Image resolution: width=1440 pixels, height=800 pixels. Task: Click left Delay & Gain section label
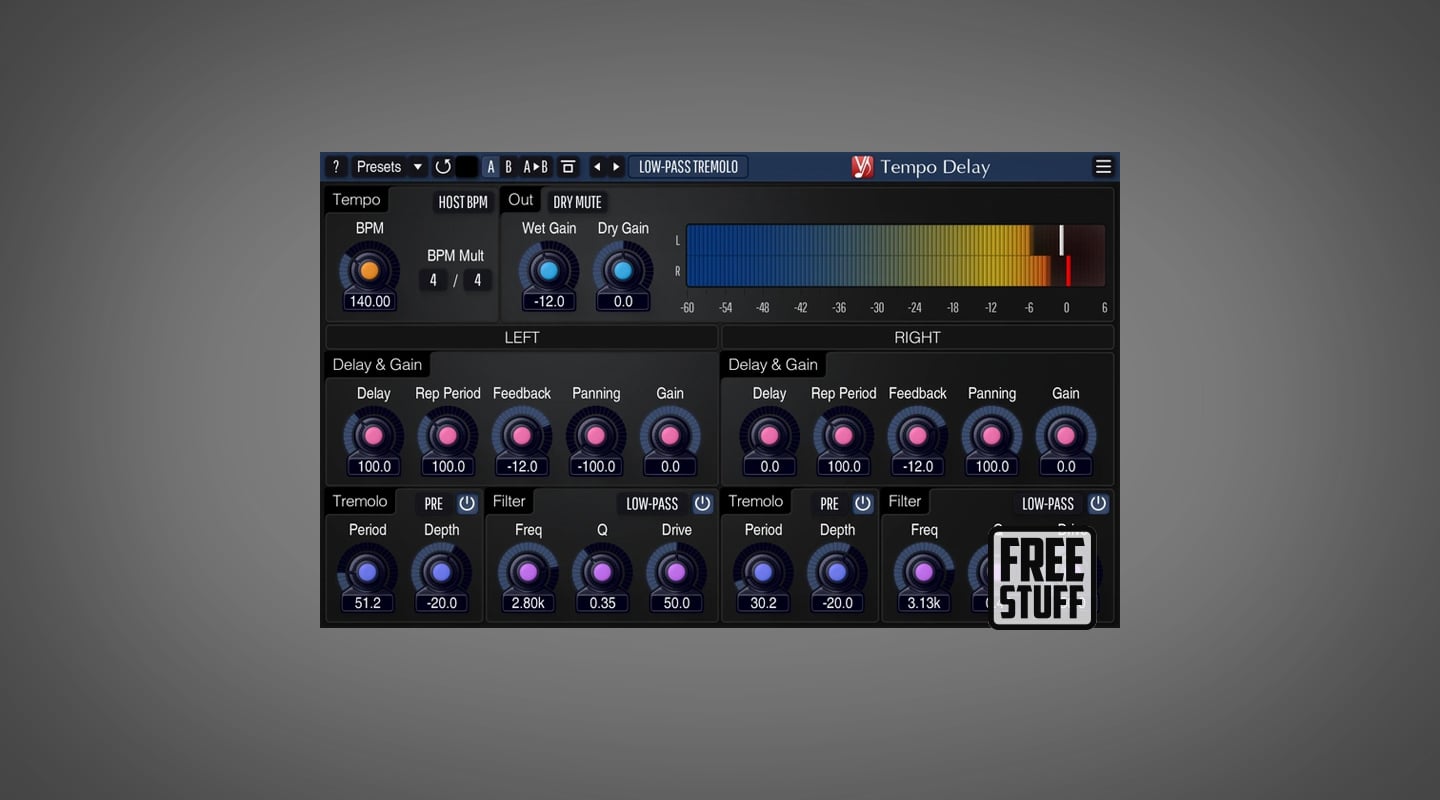point(377,365)
